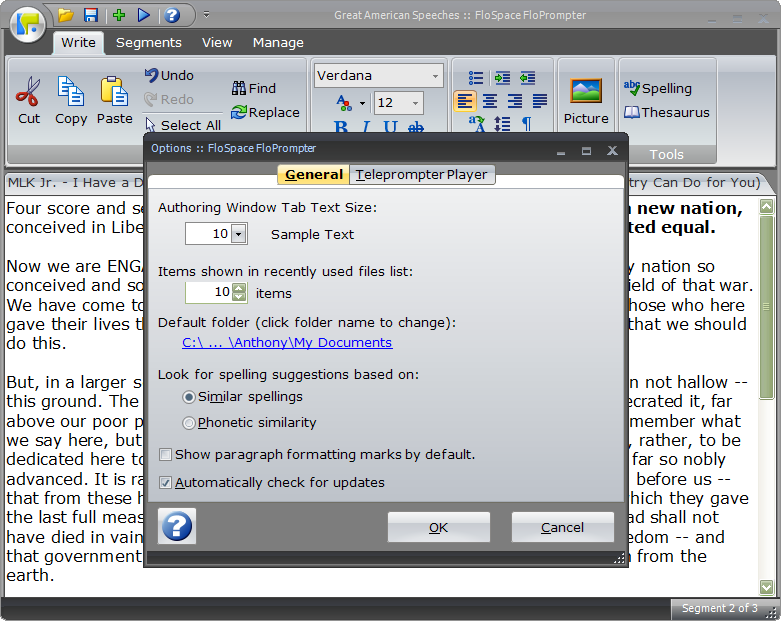The height and width of the screenshot is (621, 781).
Task: Increase recently used files items count
Action: coord(239,288)
